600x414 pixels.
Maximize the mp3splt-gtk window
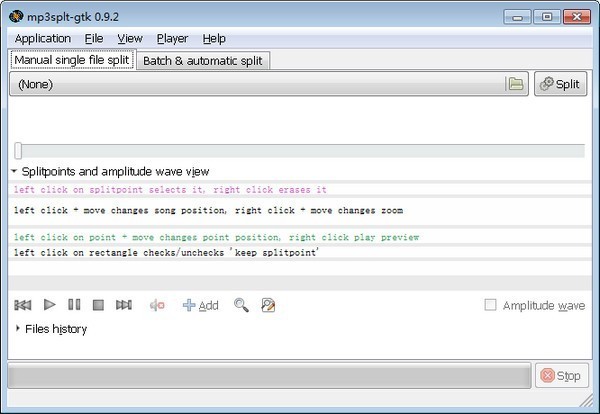(547, 17)
